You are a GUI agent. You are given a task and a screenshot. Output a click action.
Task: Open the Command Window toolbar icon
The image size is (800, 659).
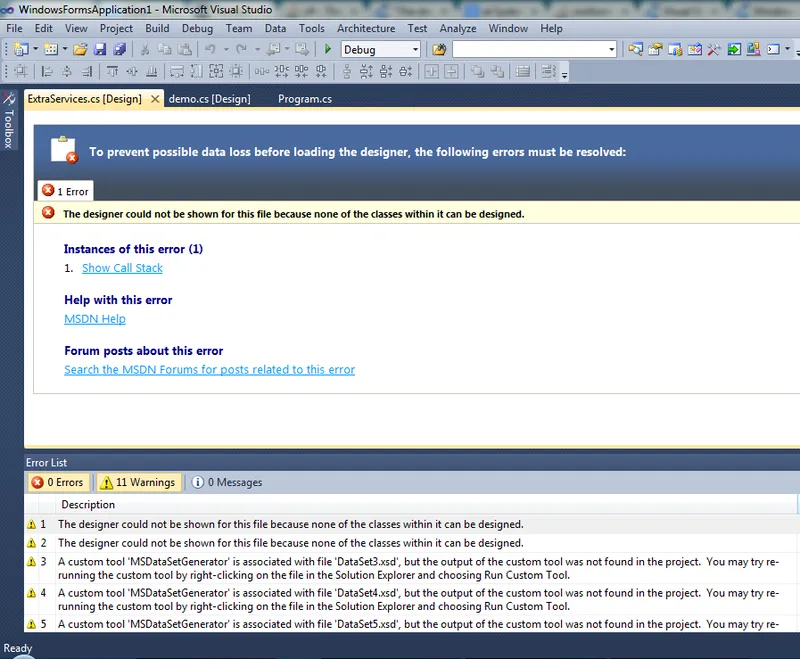(x=773, y=49)
